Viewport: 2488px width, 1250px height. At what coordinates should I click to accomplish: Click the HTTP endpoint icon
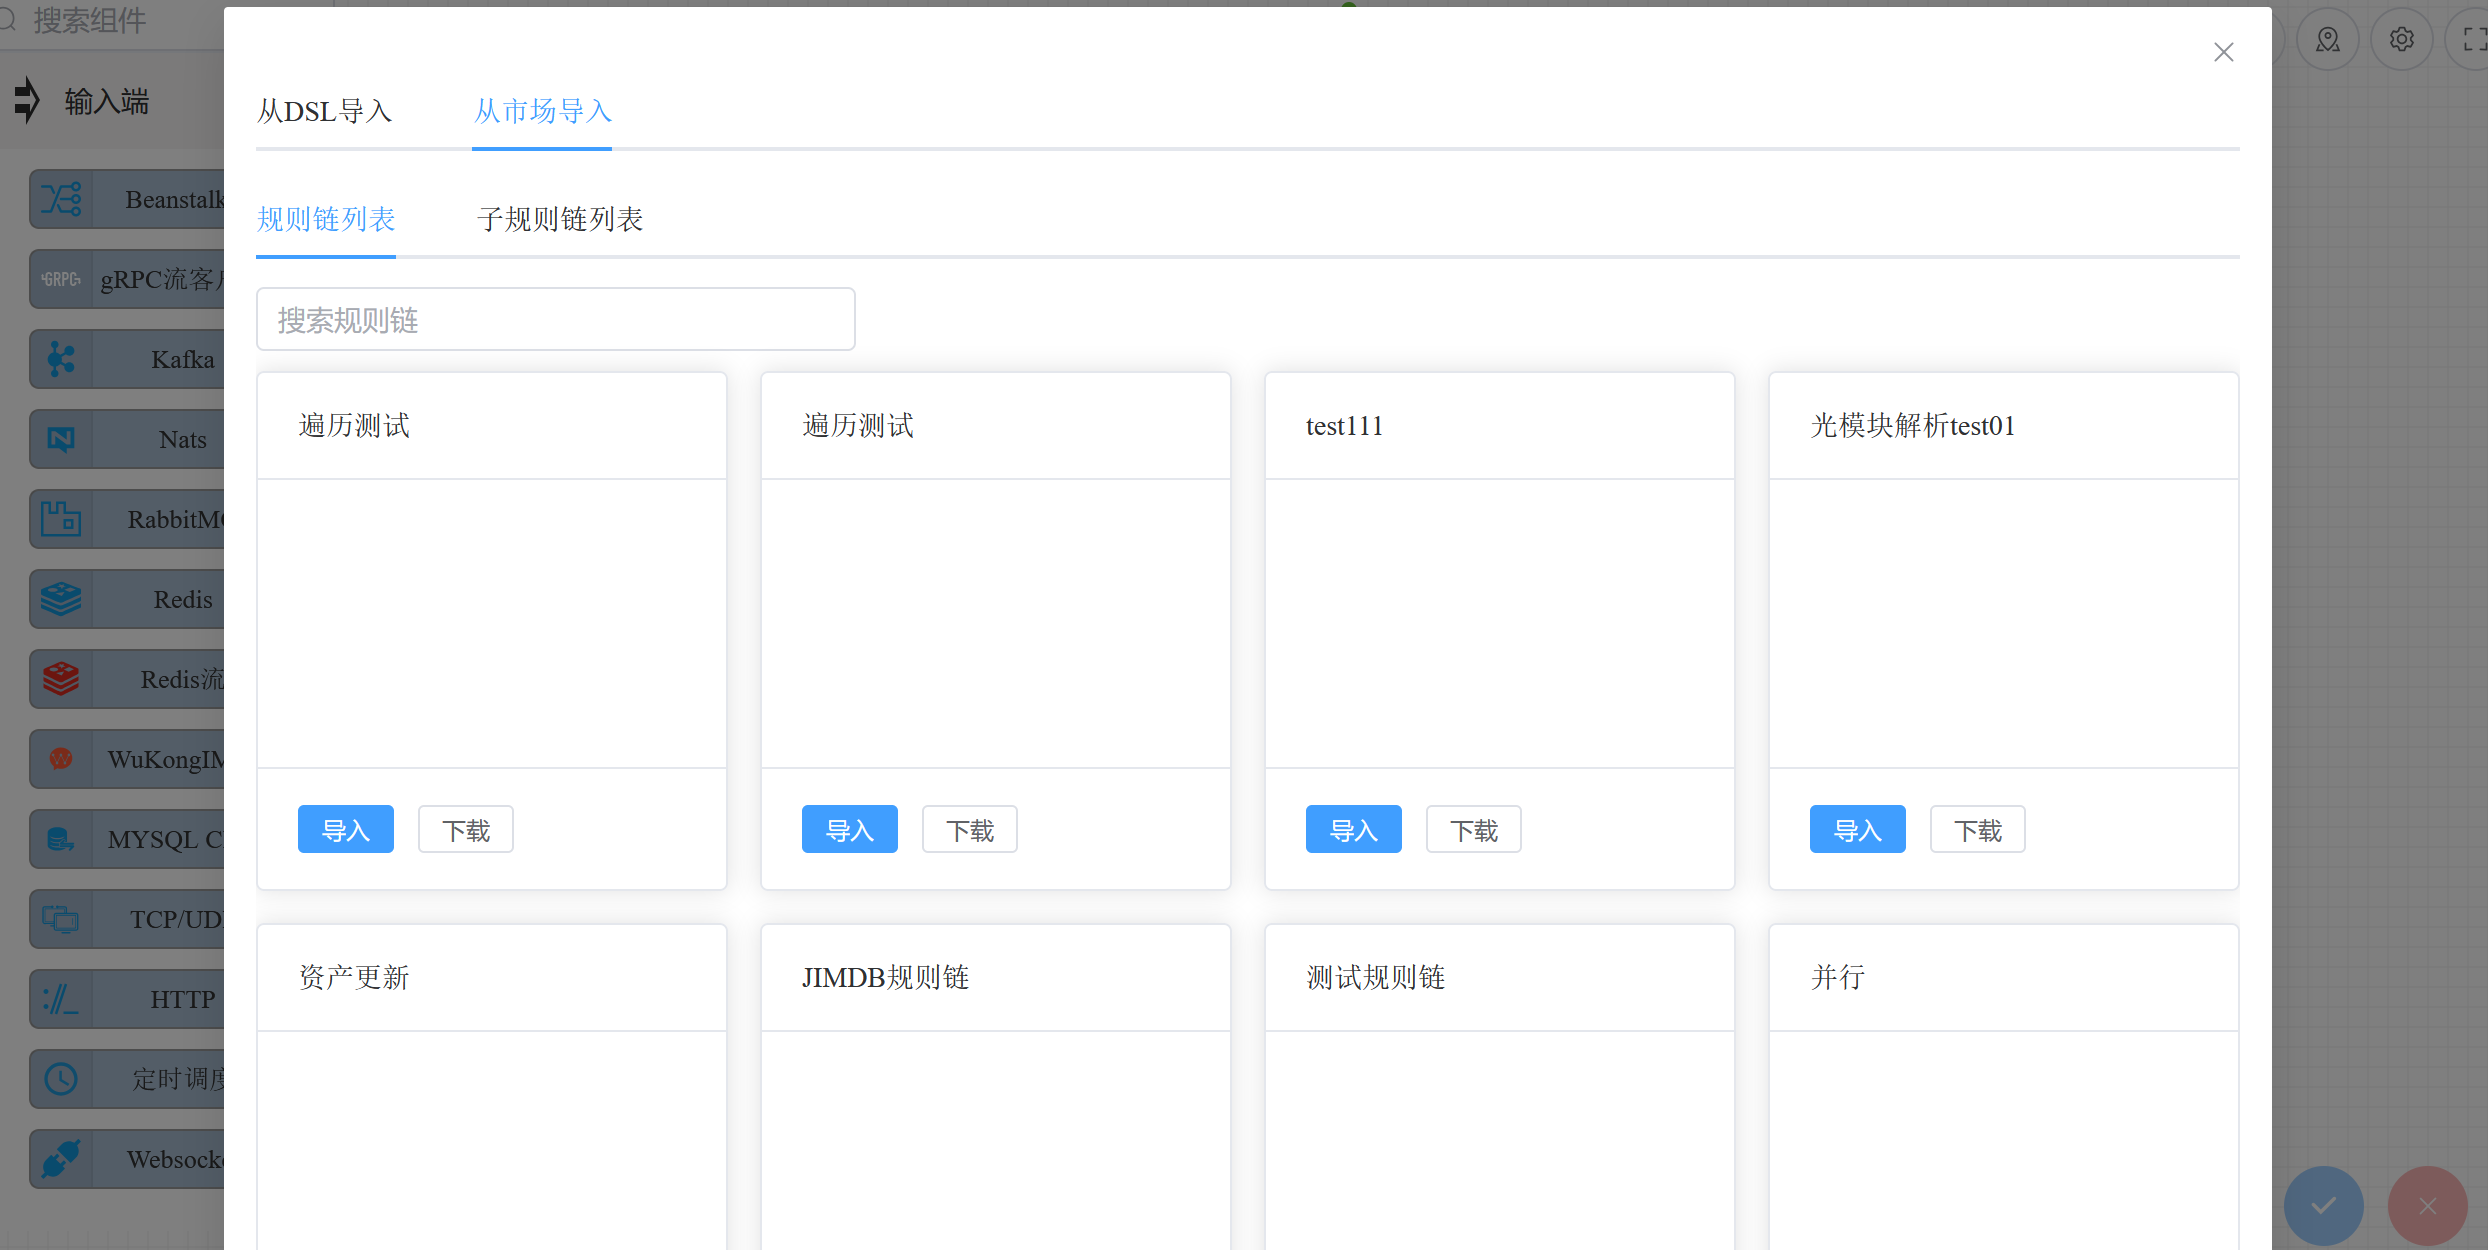click(x=61, y=999)
